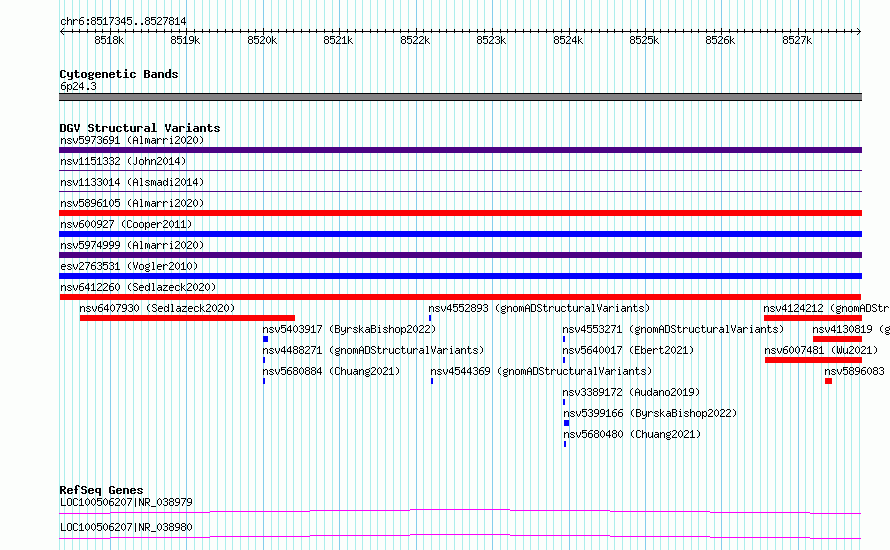Click the blue bar under esv2763531 (Vogler2010)
The width and height of the screenshot is (890, 550).
pos(460,276)
